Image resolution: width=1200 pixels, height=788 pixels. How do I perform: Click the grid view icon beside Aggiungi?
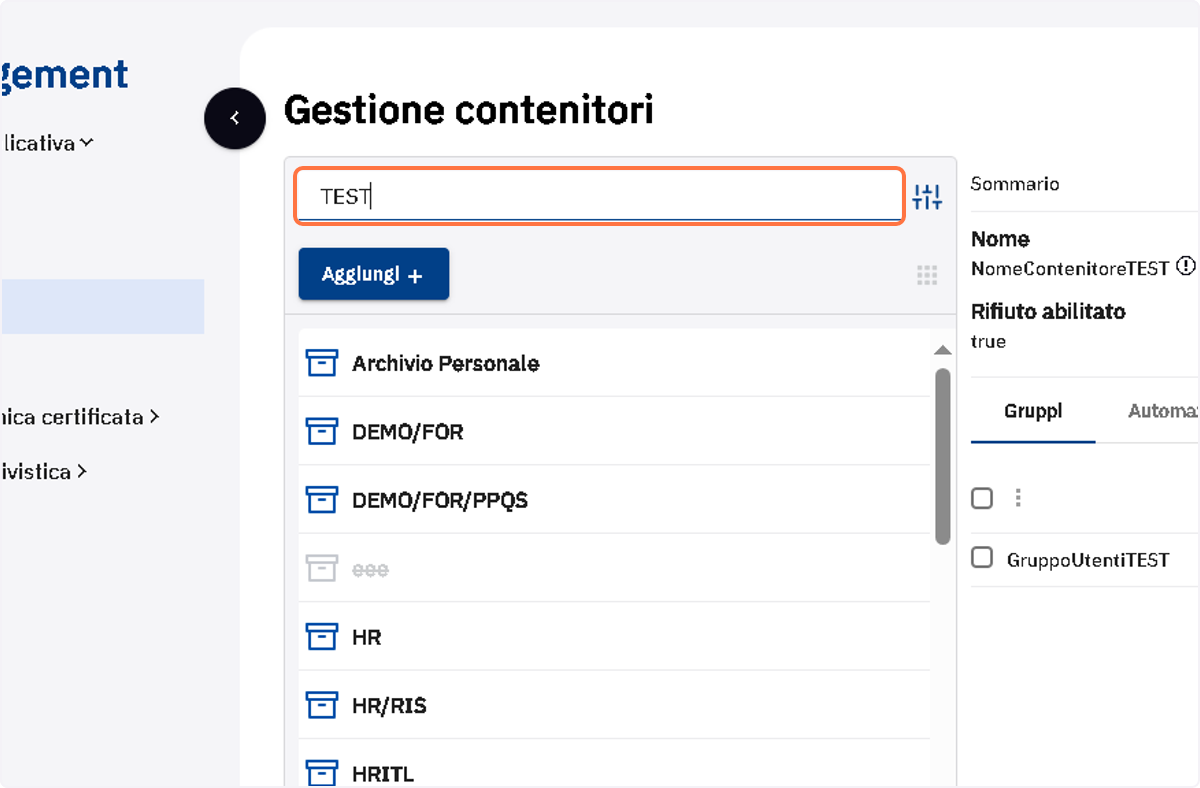927,275
